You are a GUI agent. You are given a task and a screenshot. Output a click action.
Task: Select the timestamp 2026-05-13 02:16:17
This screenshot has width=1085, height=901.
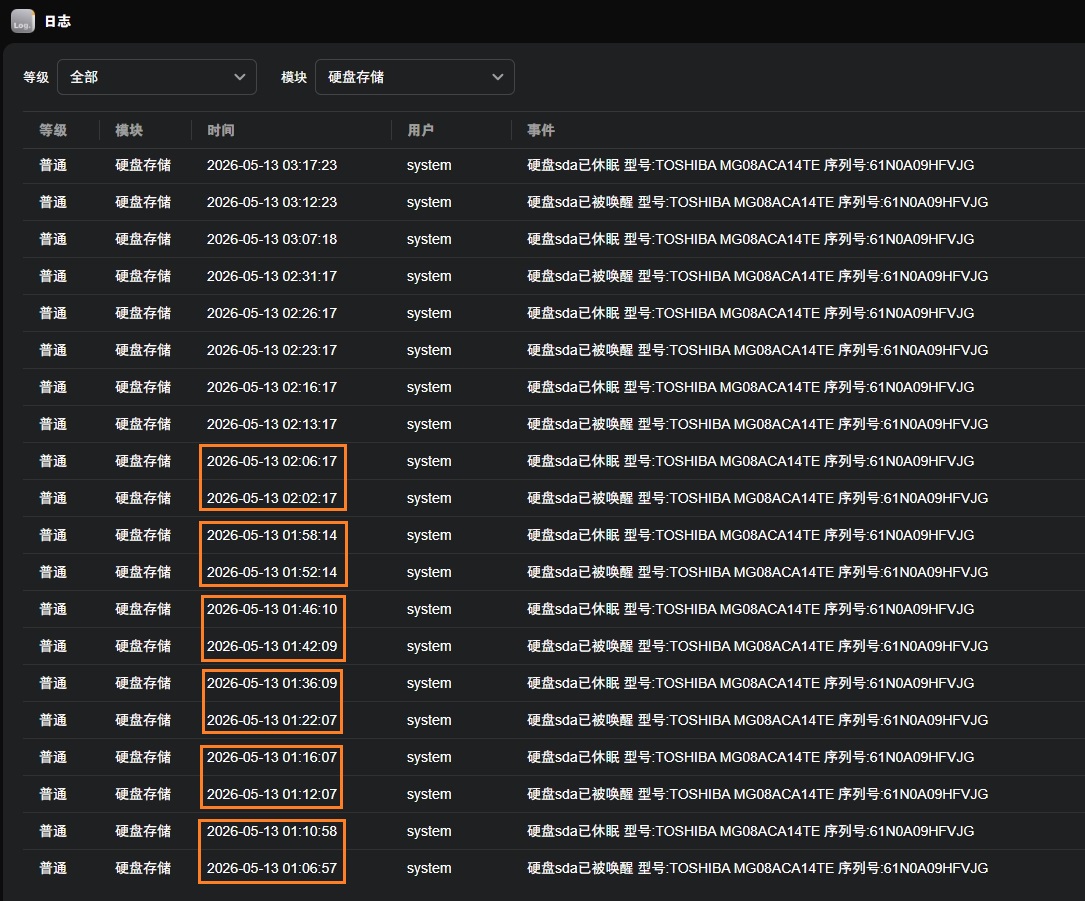(272, 388)
